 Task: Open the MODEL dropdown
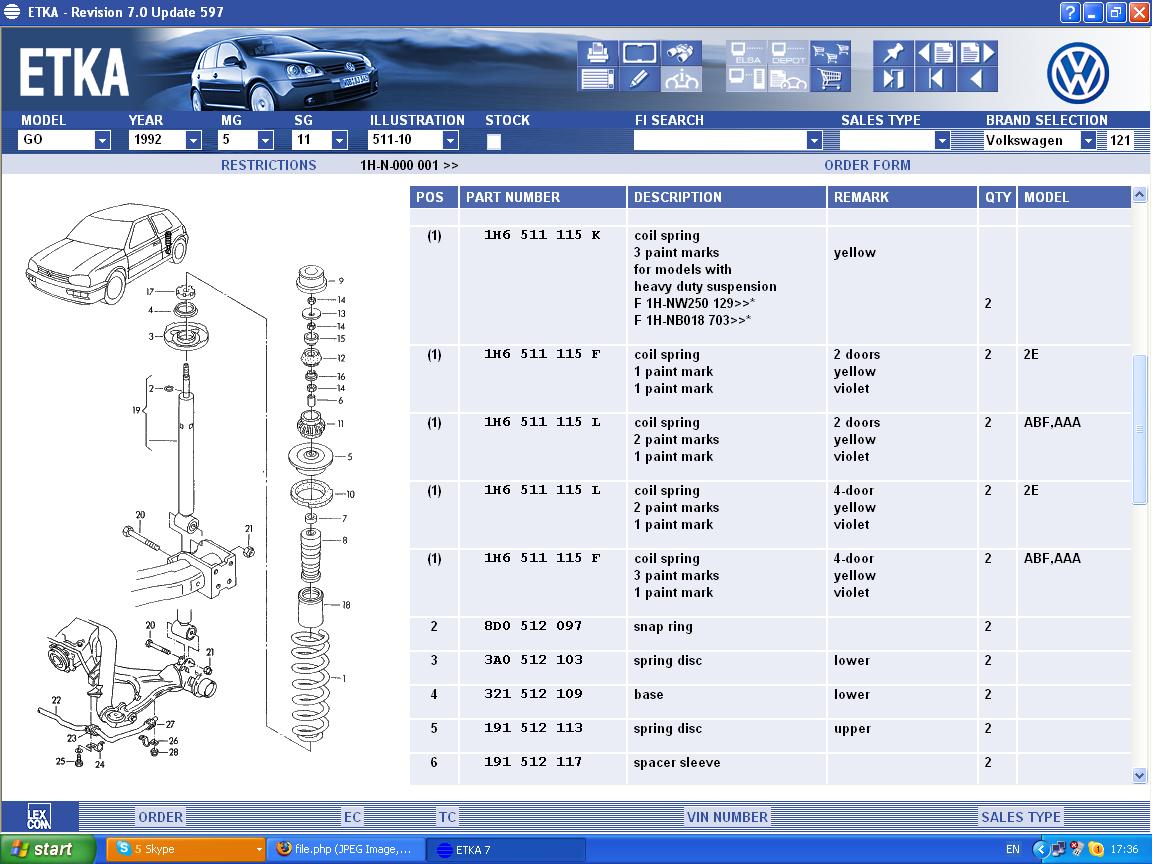click(x=102, y=141)
